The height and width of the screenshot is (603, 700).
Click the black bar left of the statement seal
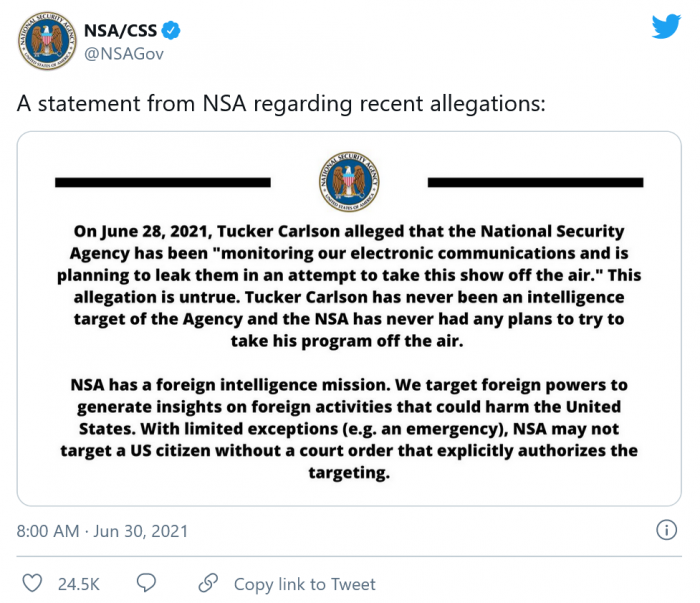click(162, 182)
